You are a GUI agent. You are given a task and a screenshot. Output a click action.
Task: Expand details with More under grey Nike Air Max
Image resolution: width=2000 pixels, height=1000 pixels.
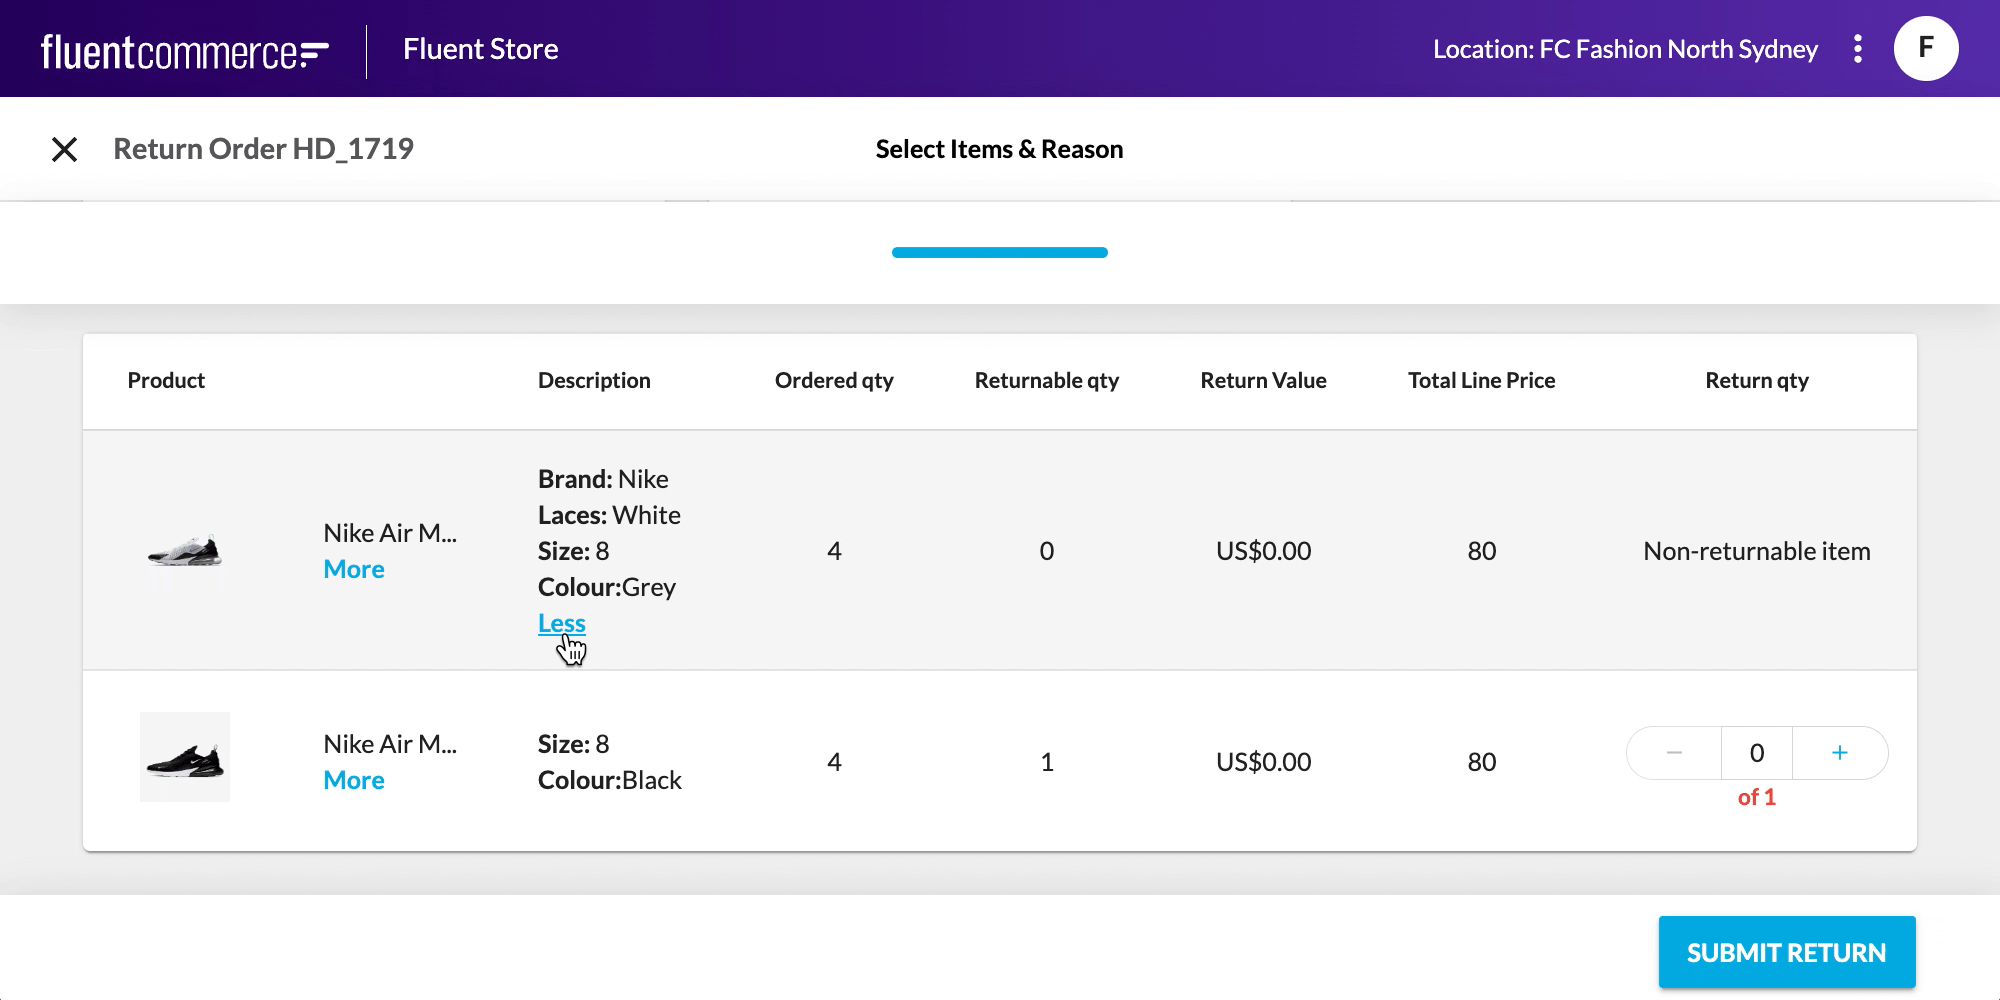pos(353,568)
